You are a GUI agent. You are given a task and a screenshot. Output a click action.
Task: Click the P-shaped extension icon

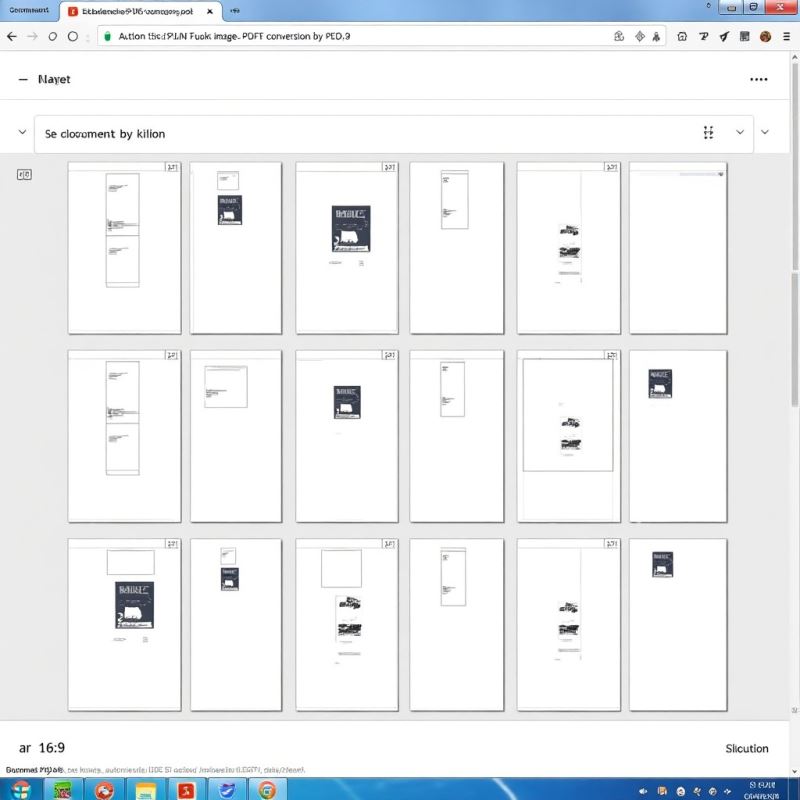pyautogui.click(x=704, y=36)
